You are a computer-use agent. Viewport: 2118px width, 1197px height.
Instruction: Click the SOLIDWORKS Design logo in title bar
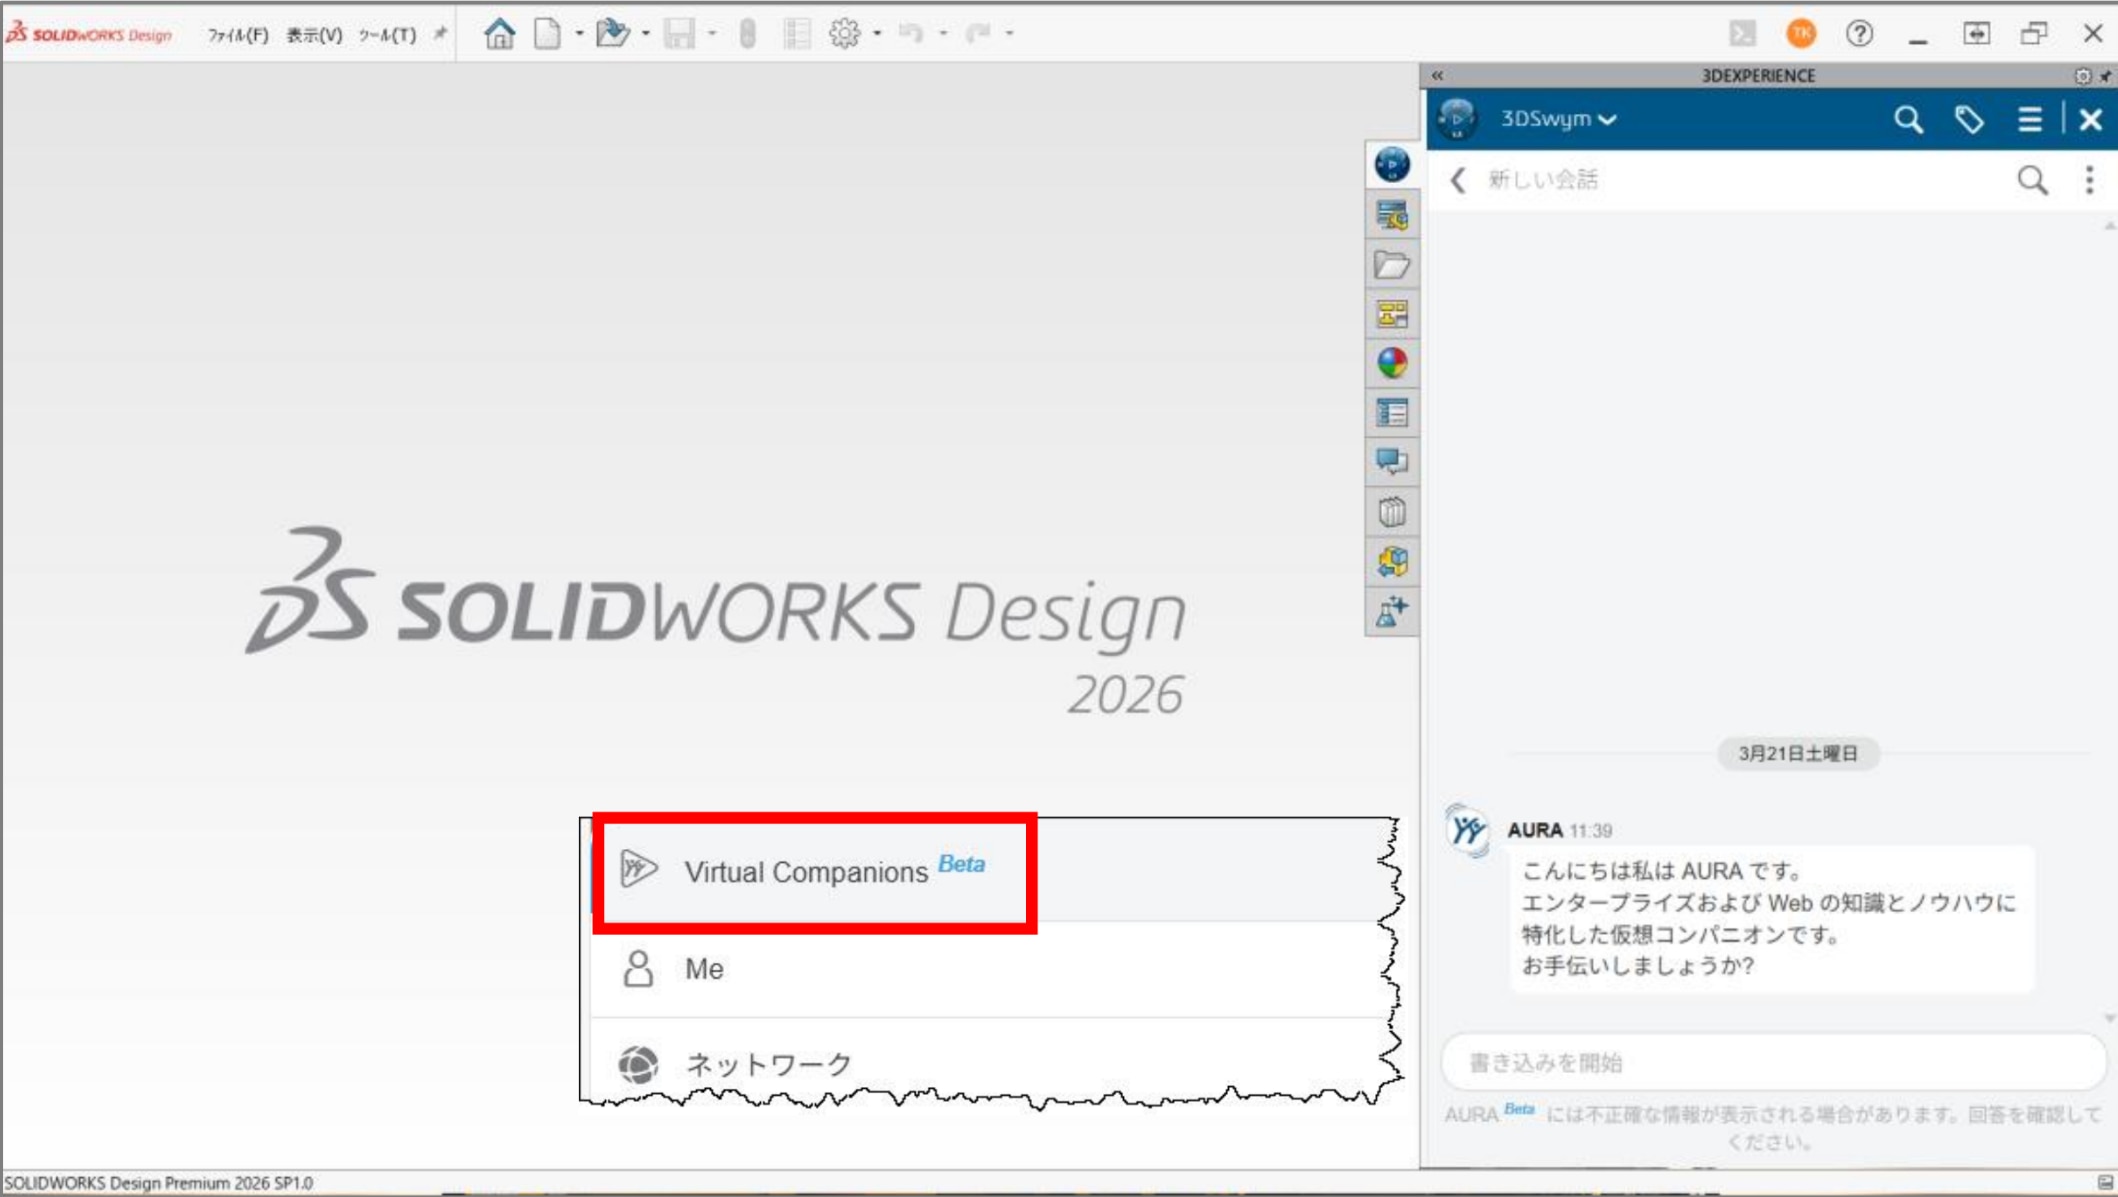tap(89, 34)
